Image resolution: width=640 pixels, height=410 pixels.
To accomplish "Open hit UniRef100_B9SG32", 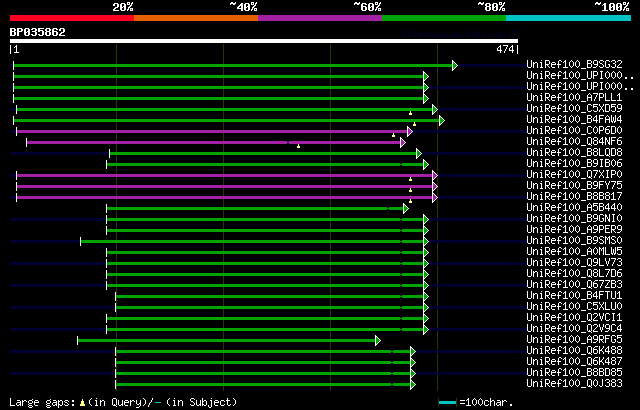I will point(574,64).
